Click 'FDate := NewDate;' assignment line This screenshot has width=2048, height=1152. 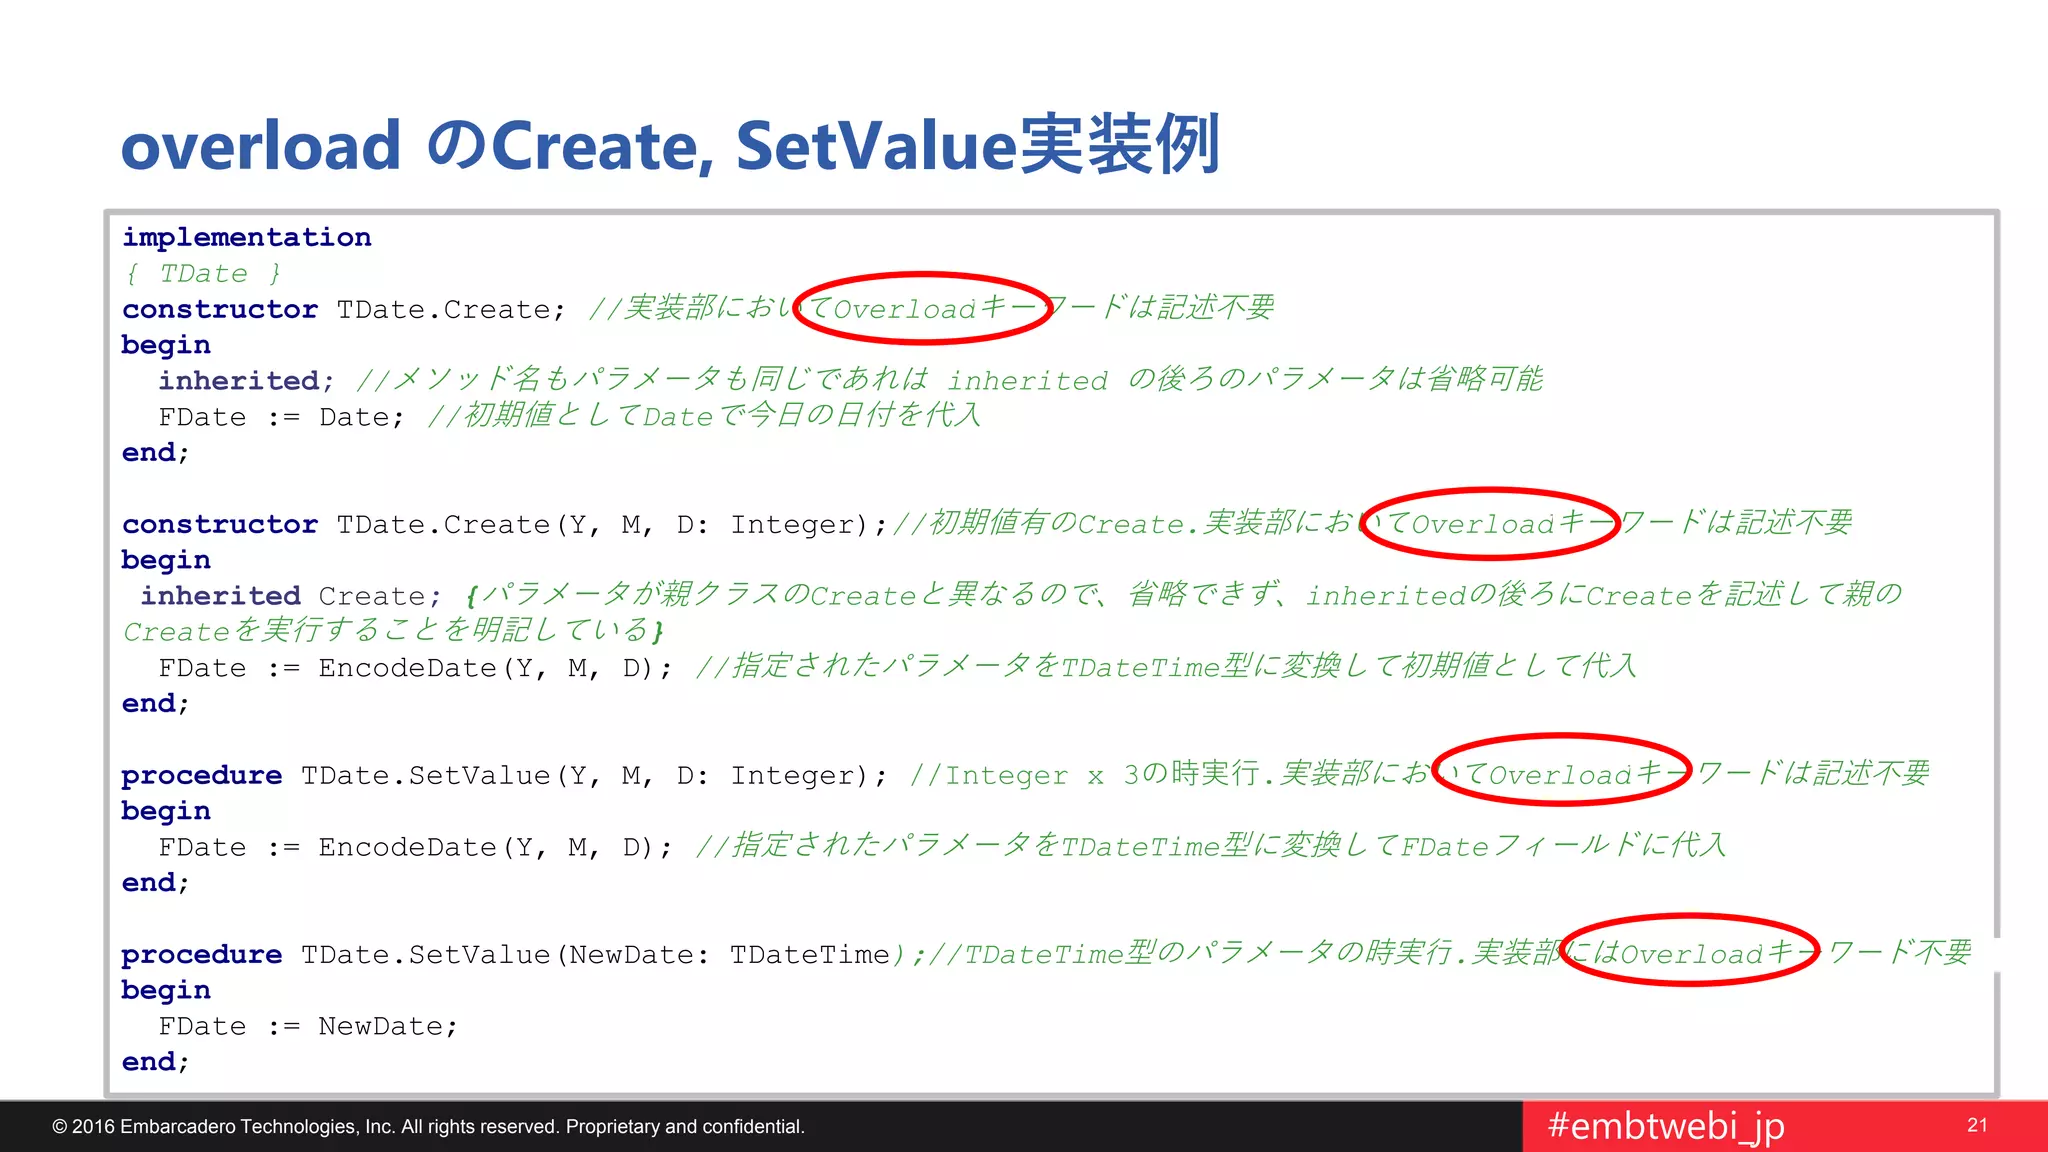click(x=308, y=1026)
